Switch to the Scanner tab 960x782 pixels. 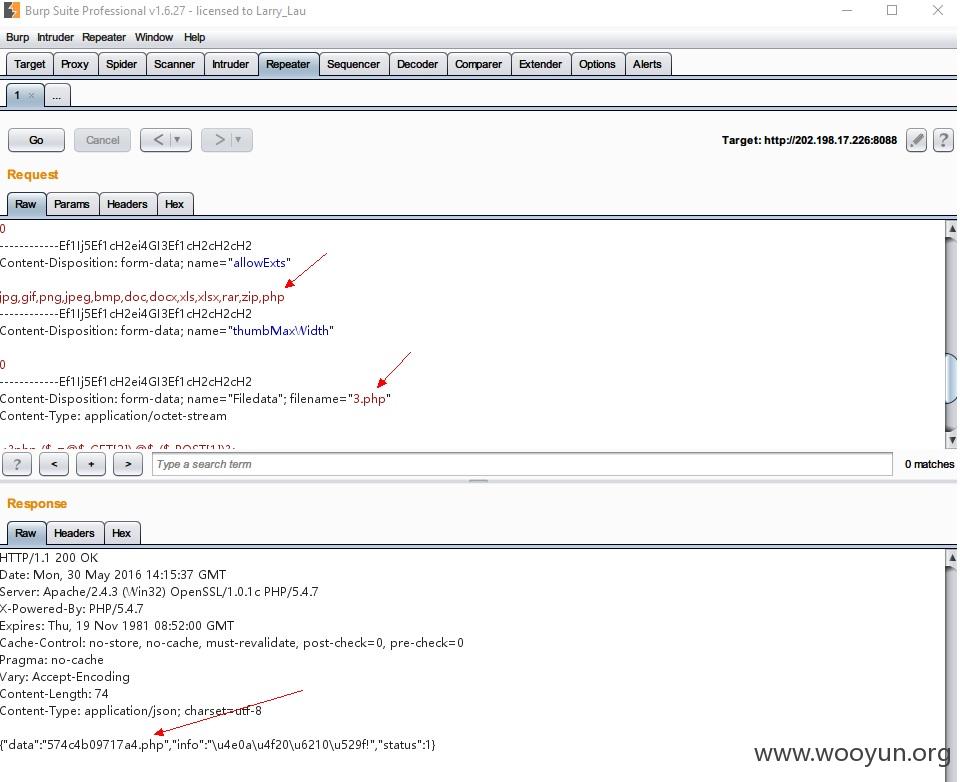coord(174,64)
